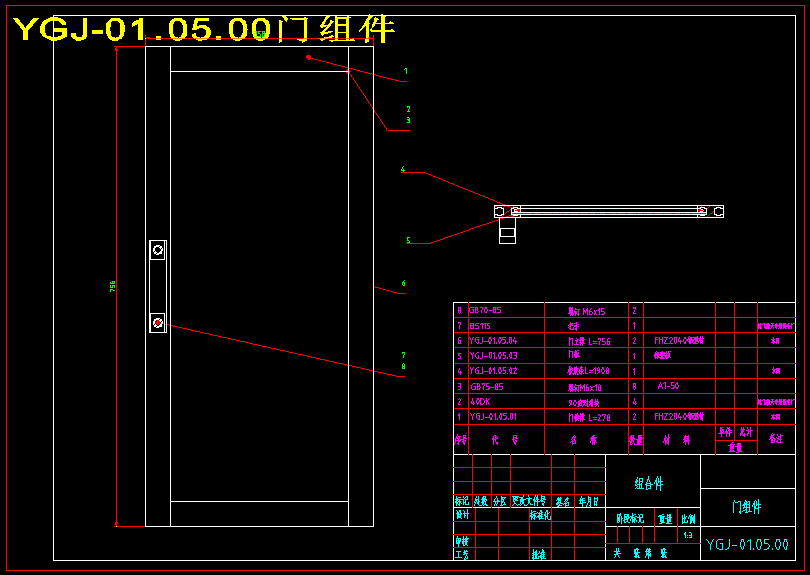Image resolution: width=810 pixels, height=575 pixels.
Task: Click the name cell with L=278
Action: [589, 417]
